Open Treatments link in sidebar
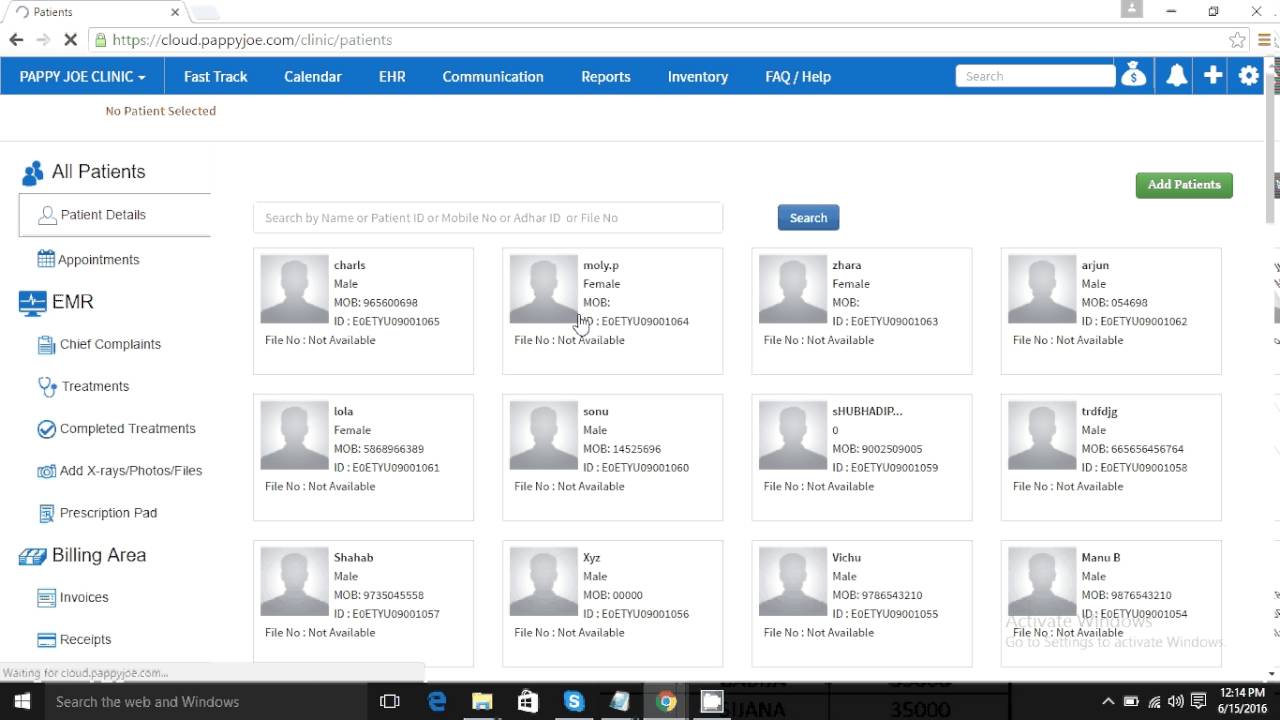This screenshot has width=1280, height=720. point(95,386)
